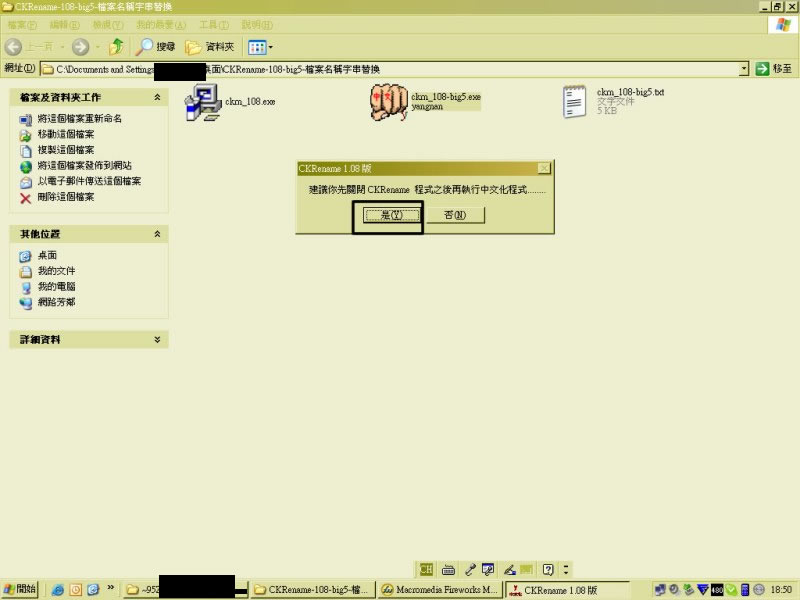The width and height of the screenshot is (800, 600).
Task: Open 我的電腦 from other places
Action: pyautogui.click(x=56, y=287)
